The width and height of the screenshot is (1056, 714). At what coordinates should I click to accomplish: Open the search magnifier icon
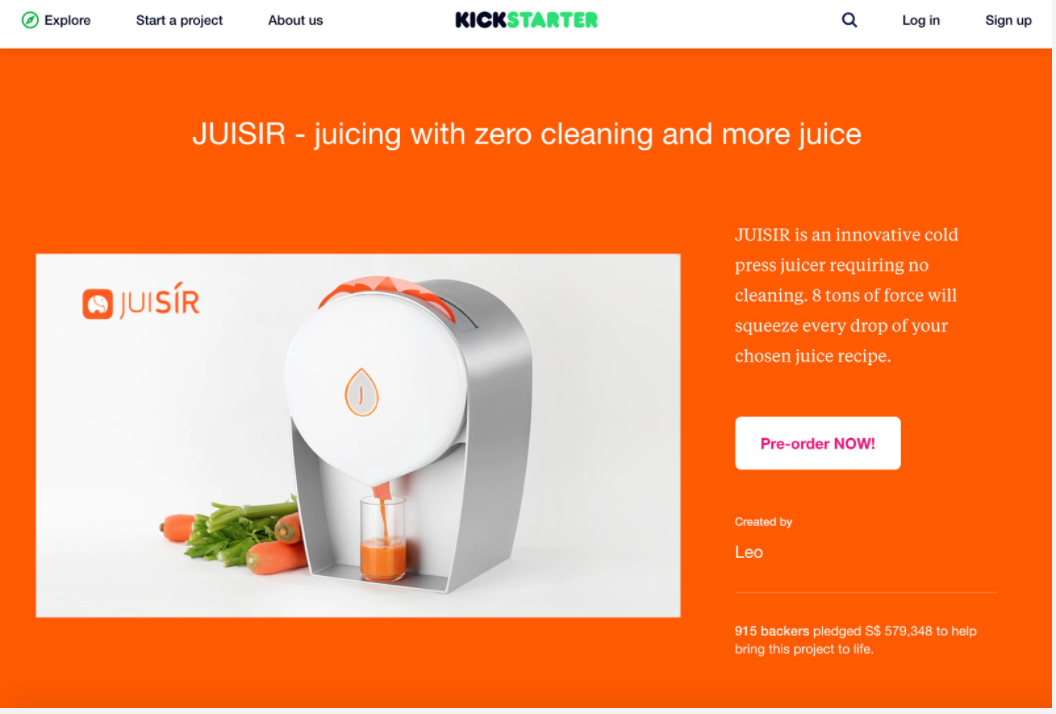[x=849, y=20]
